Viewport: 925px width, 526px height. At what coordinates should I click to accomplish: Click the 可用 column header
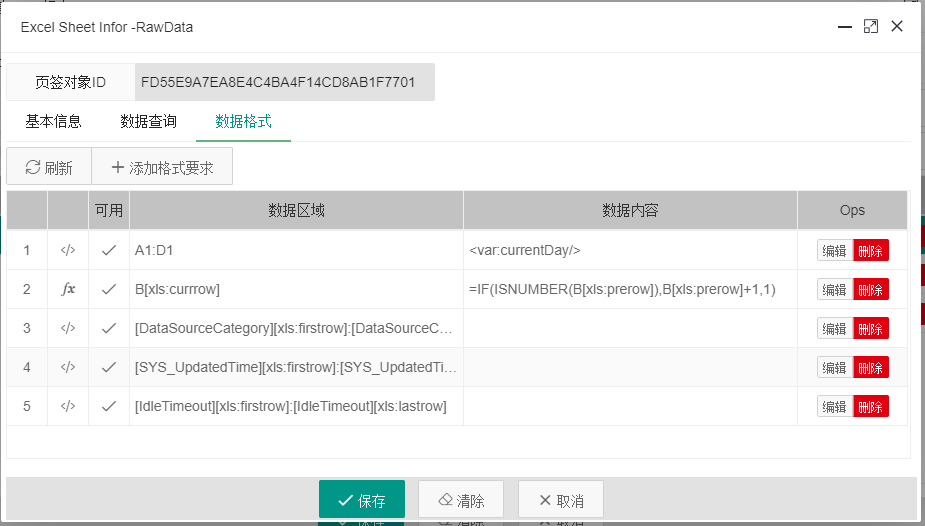click(109, 210)
